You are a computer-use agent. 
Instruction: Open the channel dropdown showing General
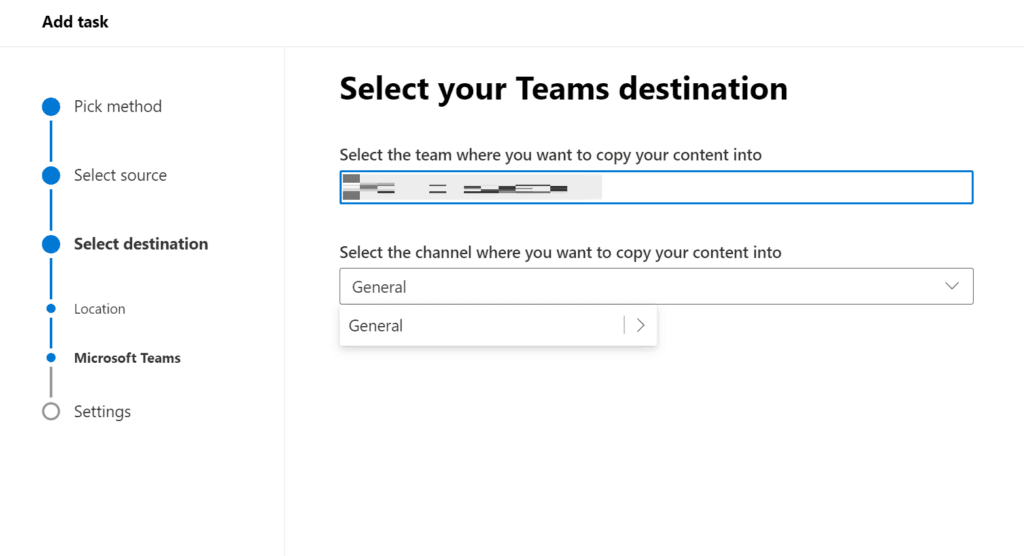coord(640,287)
